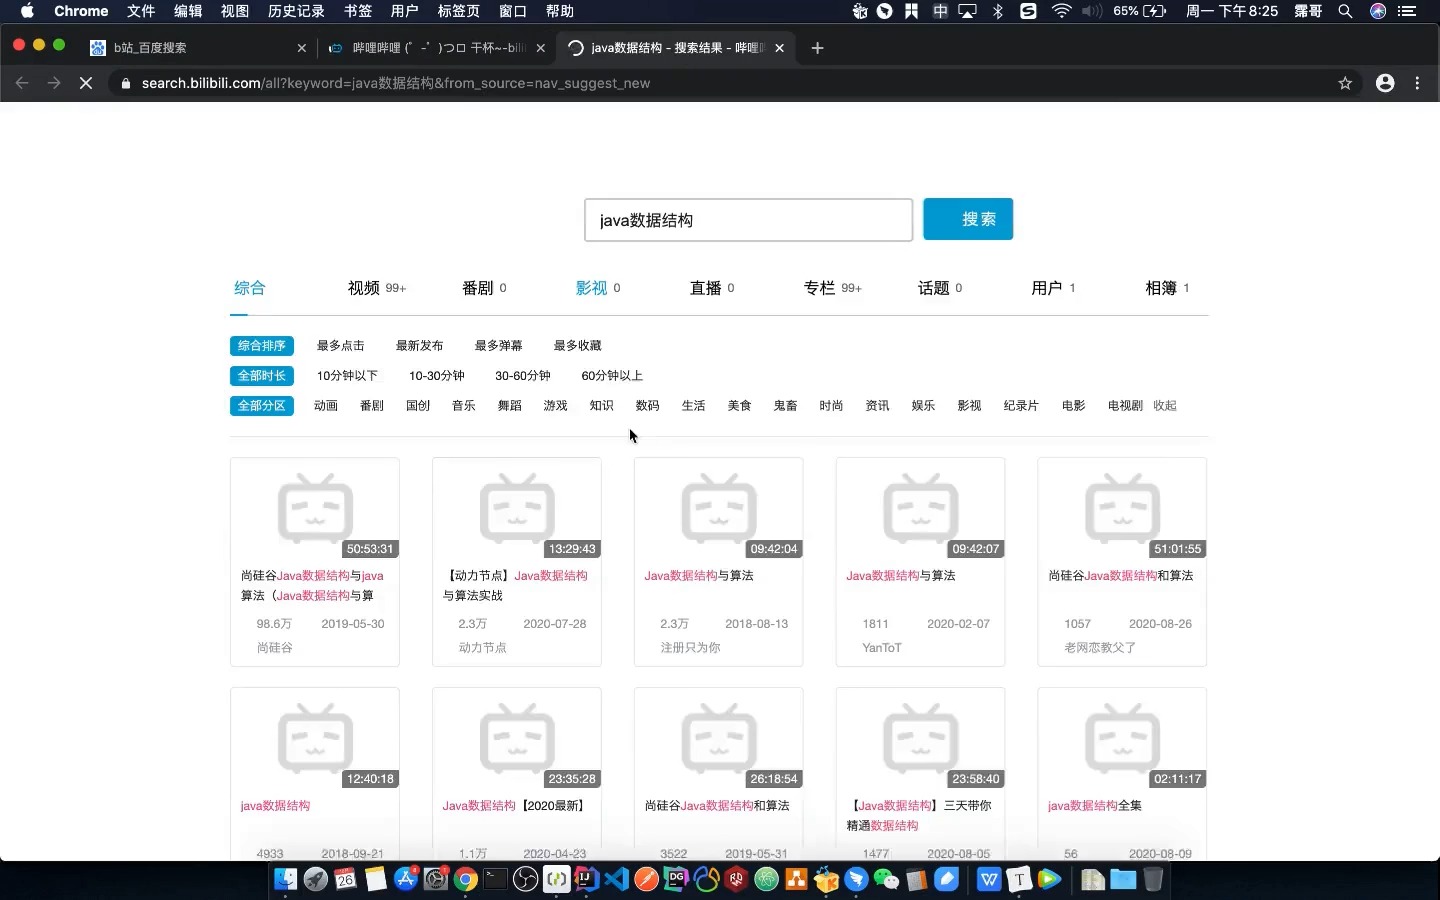This screenshot has width=1440, height=900.
Task: Open Chrome three-dot menu
Action: click(1417, 83)
